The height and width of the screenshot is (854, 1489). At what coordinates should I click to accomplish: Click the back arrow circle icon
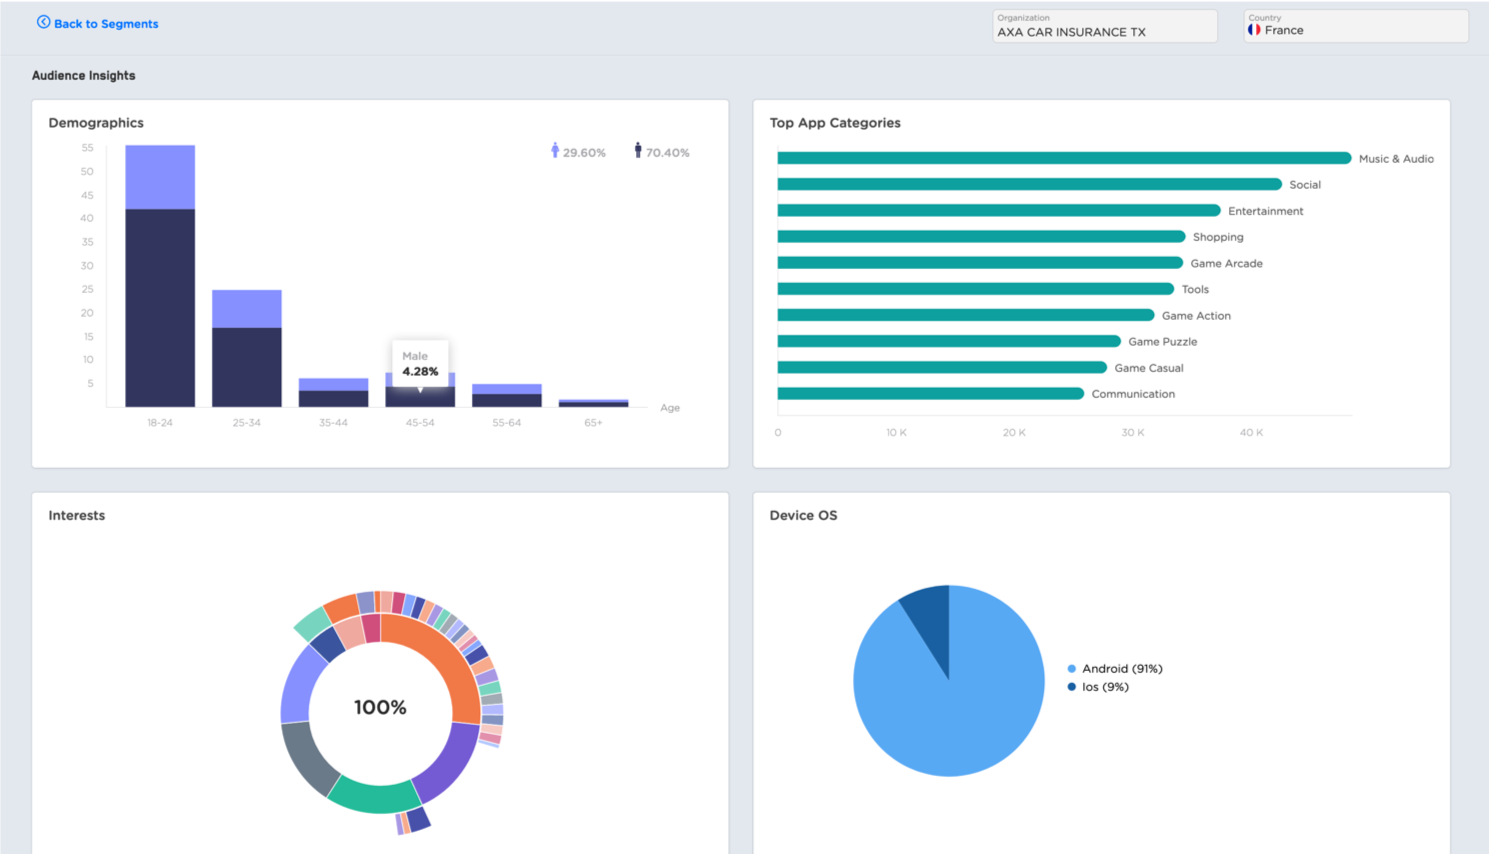43,22
